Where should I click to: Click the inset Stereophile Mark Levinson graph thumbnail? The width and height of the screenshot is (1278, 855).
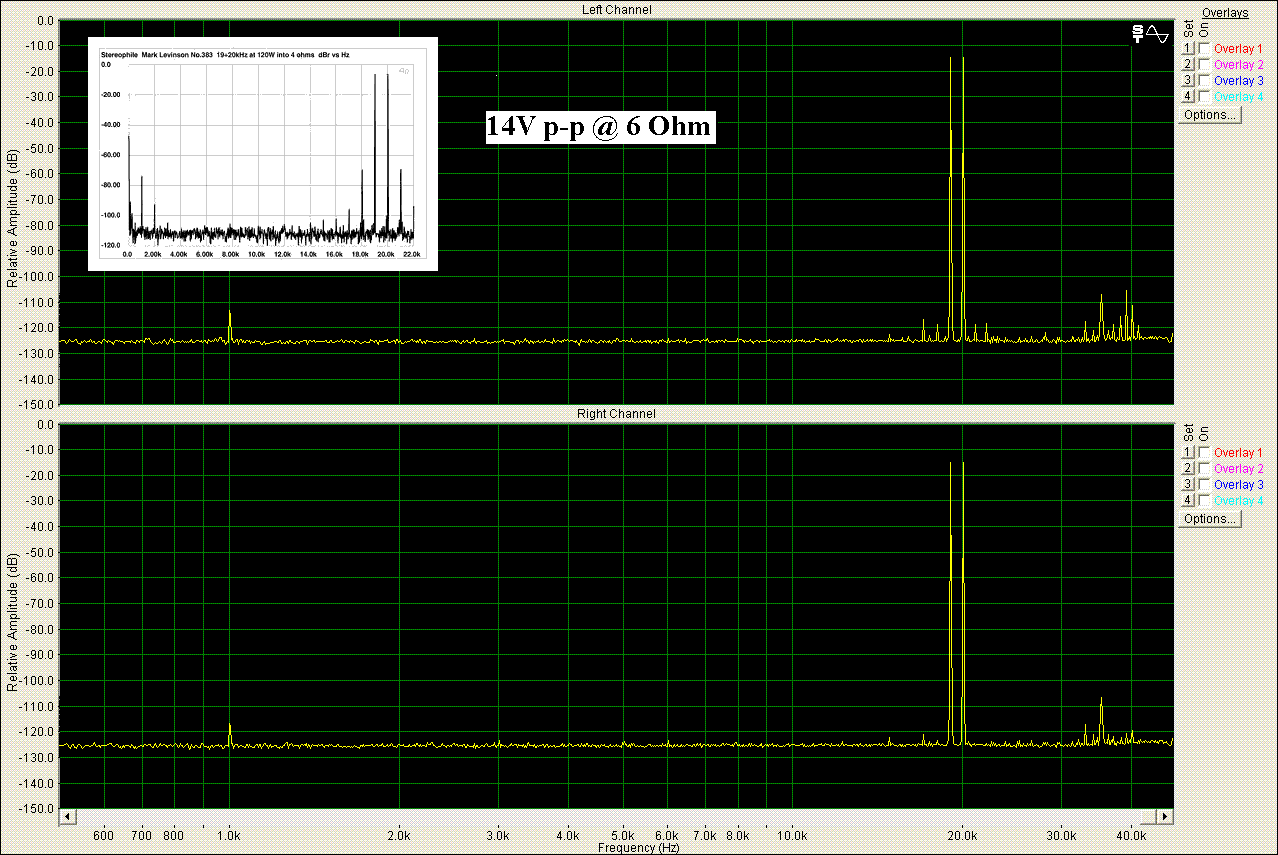point(263,153)
